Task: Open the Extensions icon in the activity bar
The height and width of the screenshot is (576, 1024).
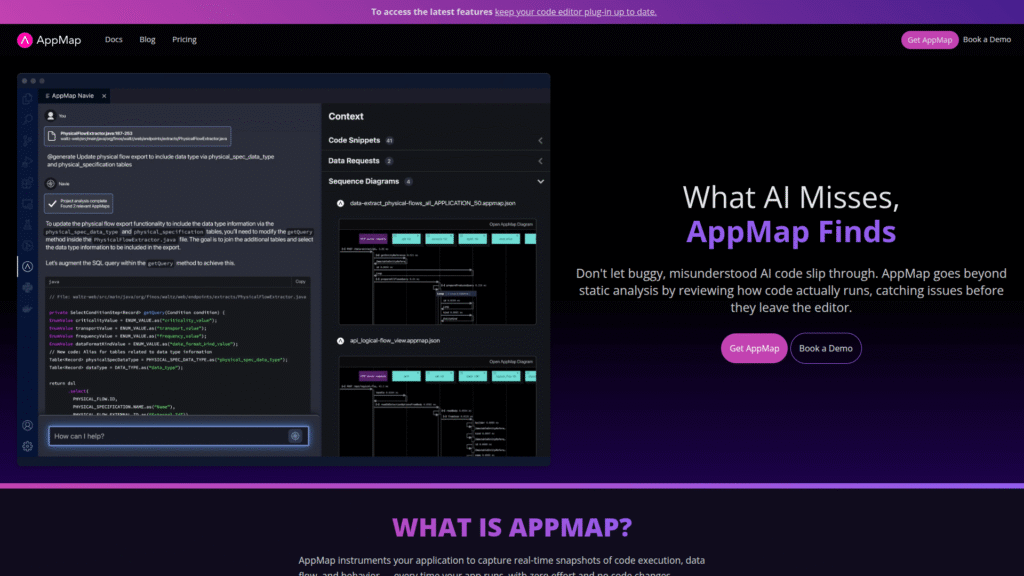Action: pos(28,182)
